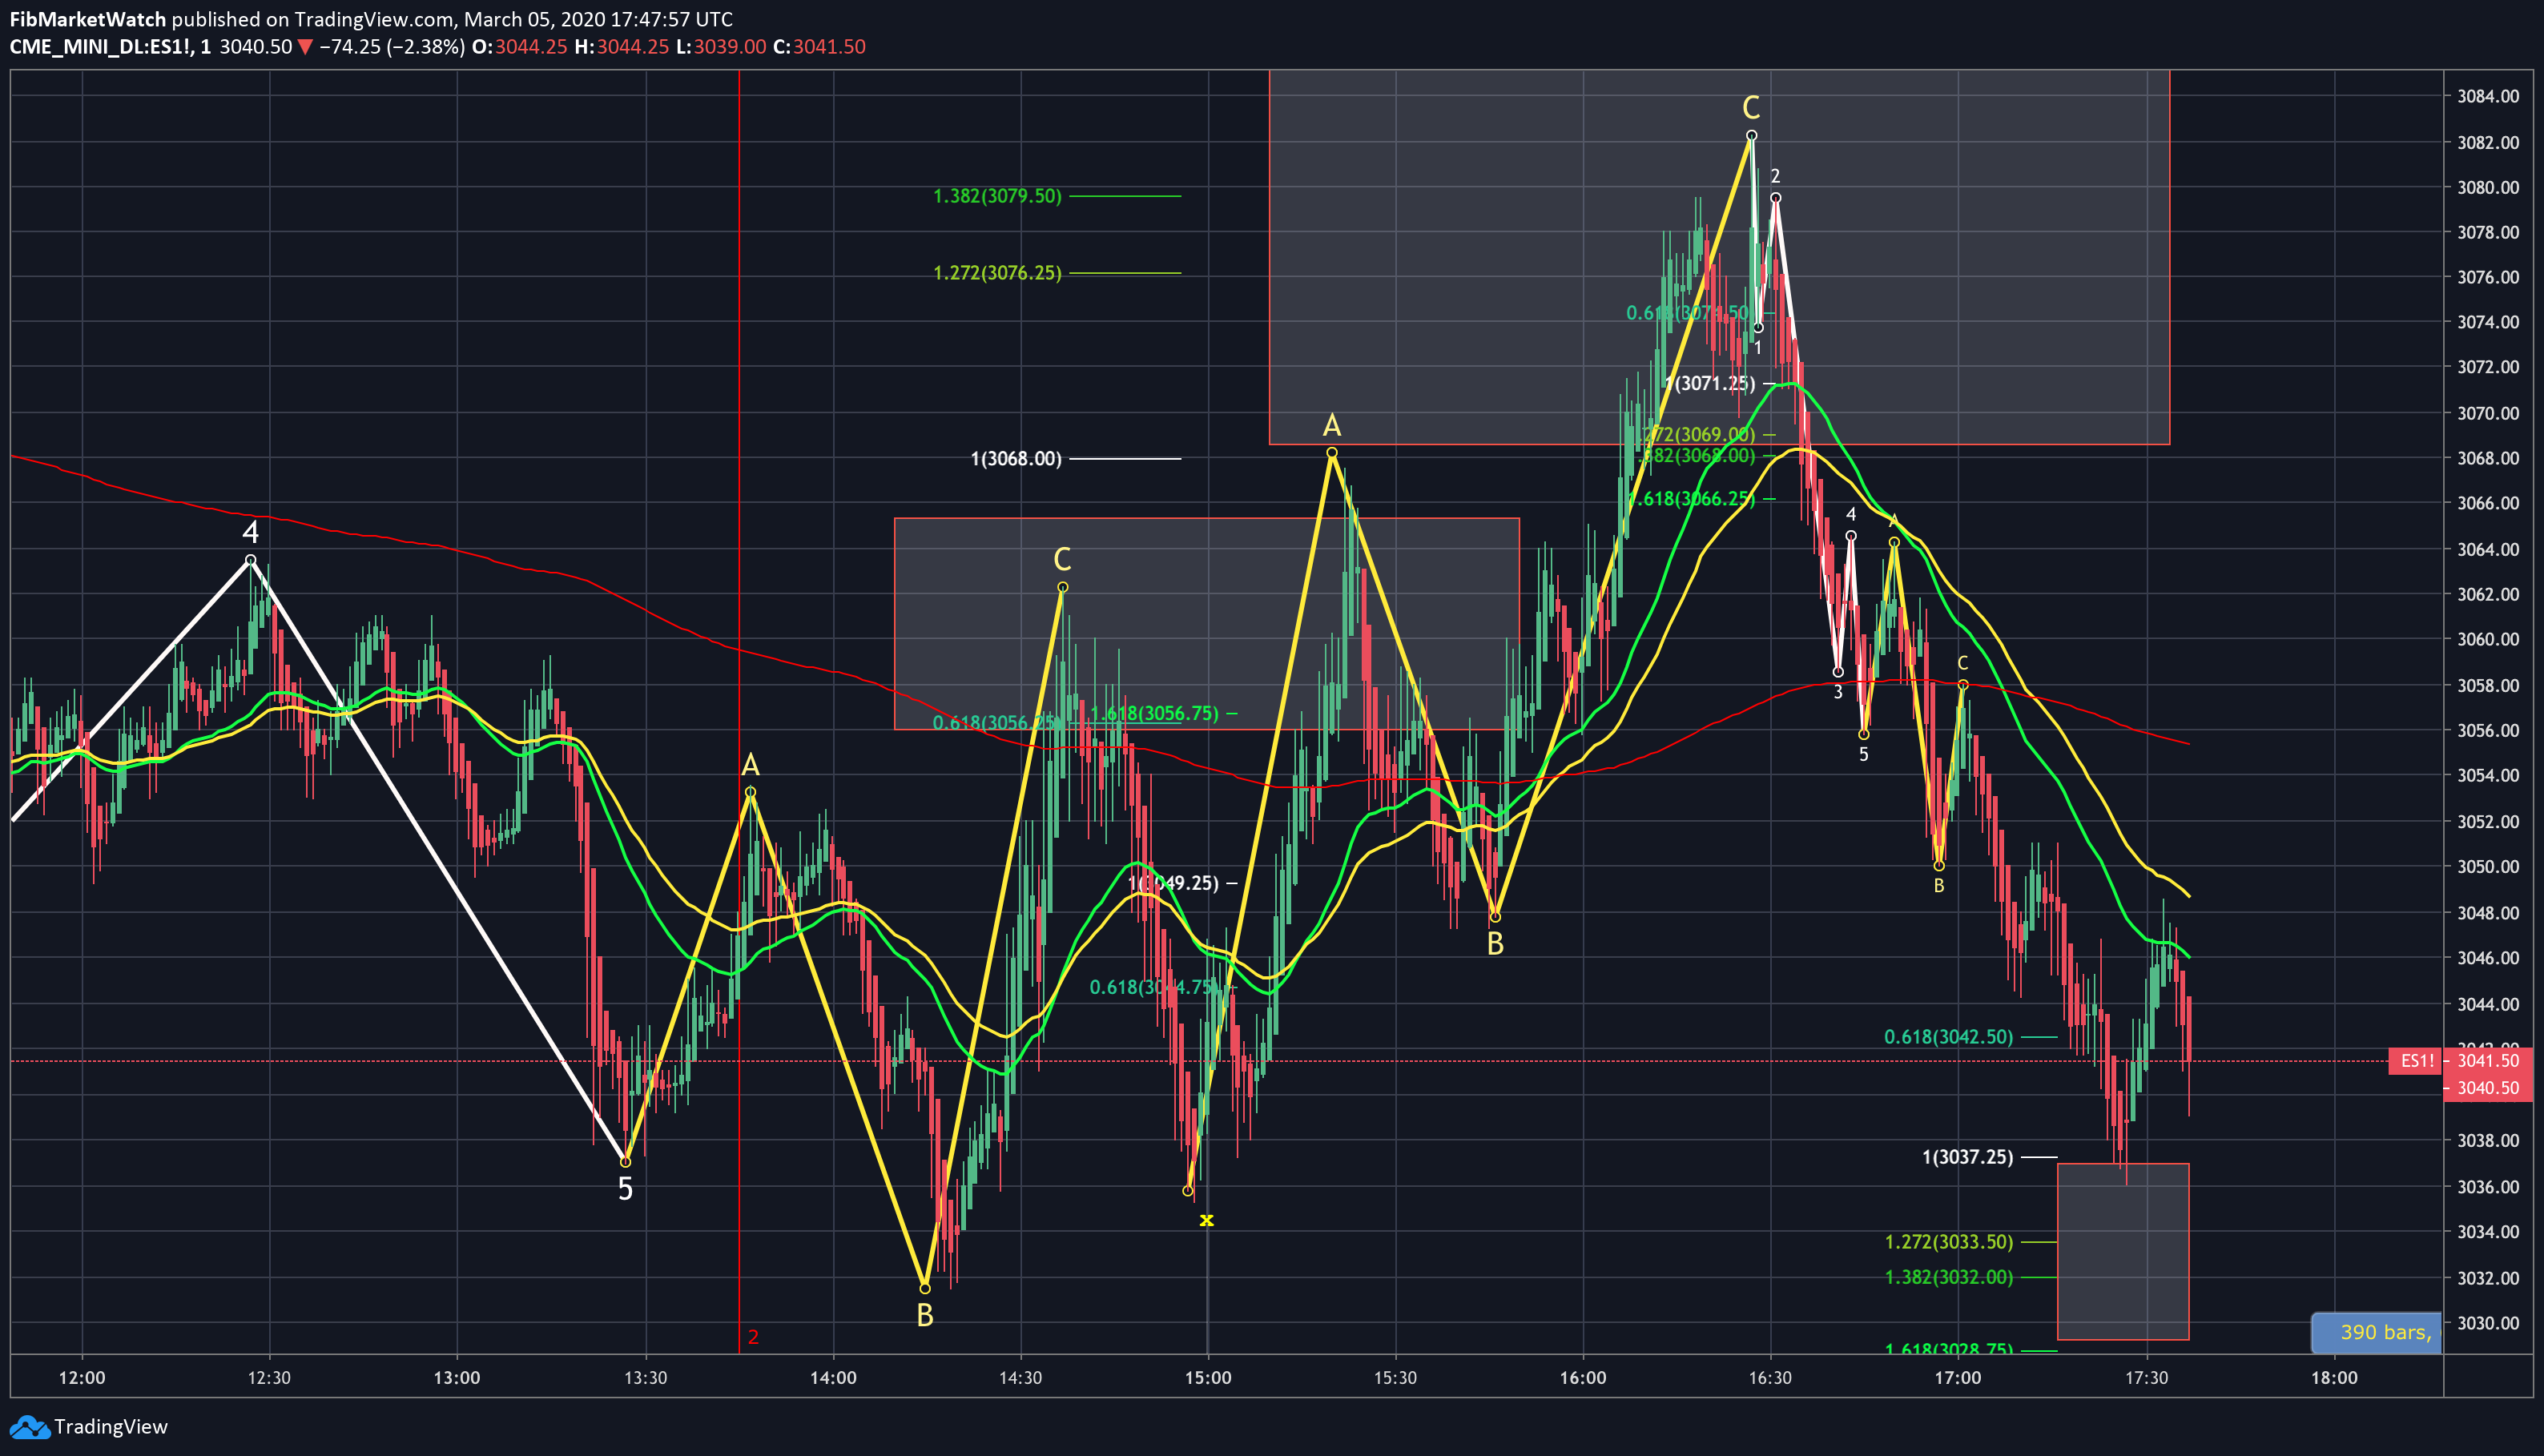Click the 14:30 time axis label
2544x1456 pixels.
pos(1020,1378)
